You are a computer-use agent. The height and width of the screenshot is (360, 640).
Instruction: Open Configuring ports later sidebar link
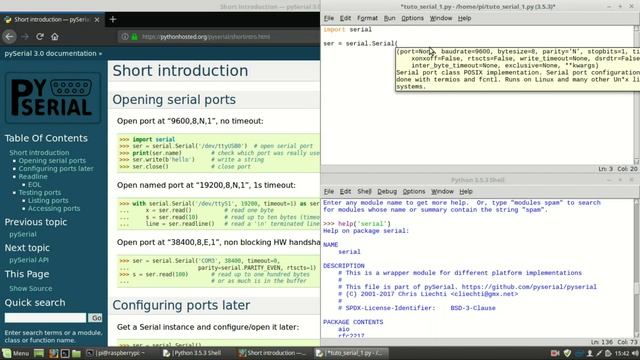[x=56, y=169]
